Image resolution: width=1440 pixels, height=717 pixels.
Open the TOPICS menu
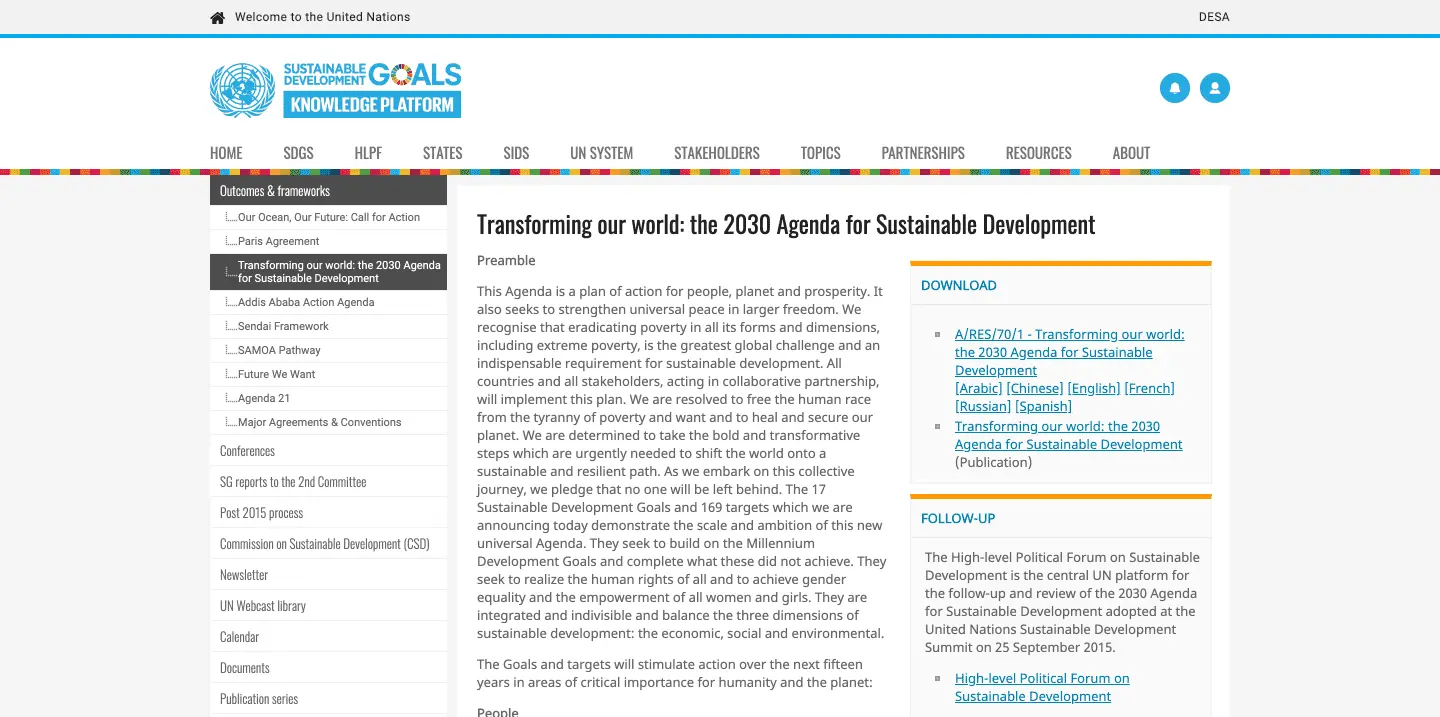(820, 153)
